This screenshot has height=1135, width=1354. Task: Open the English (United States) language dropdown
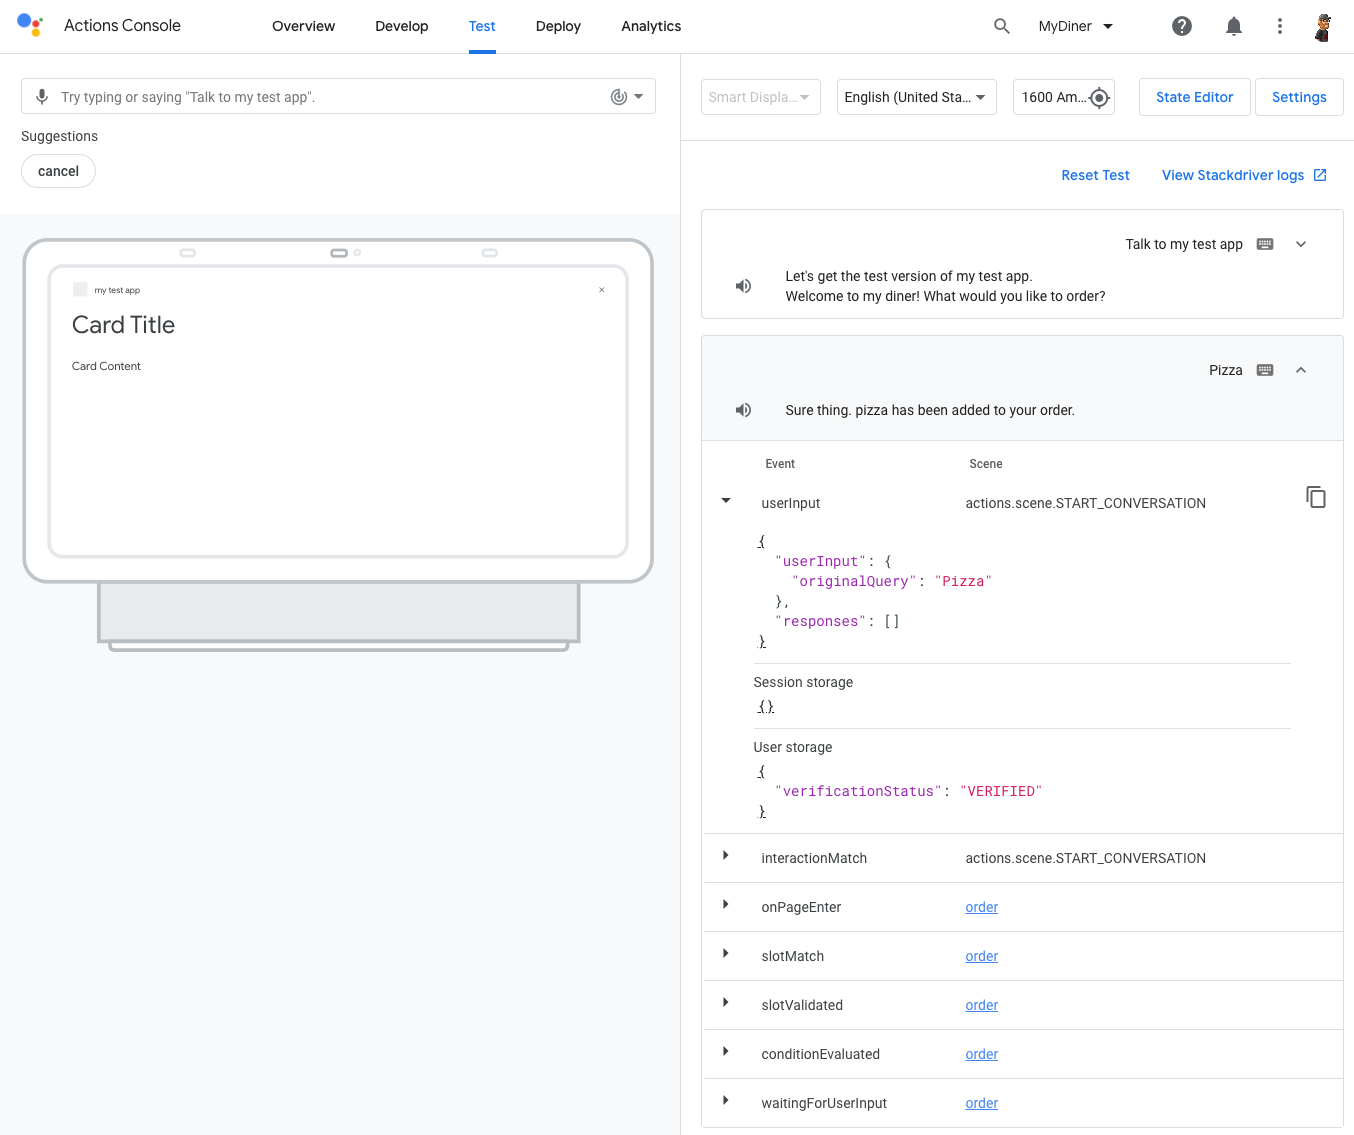coord(915,97)
